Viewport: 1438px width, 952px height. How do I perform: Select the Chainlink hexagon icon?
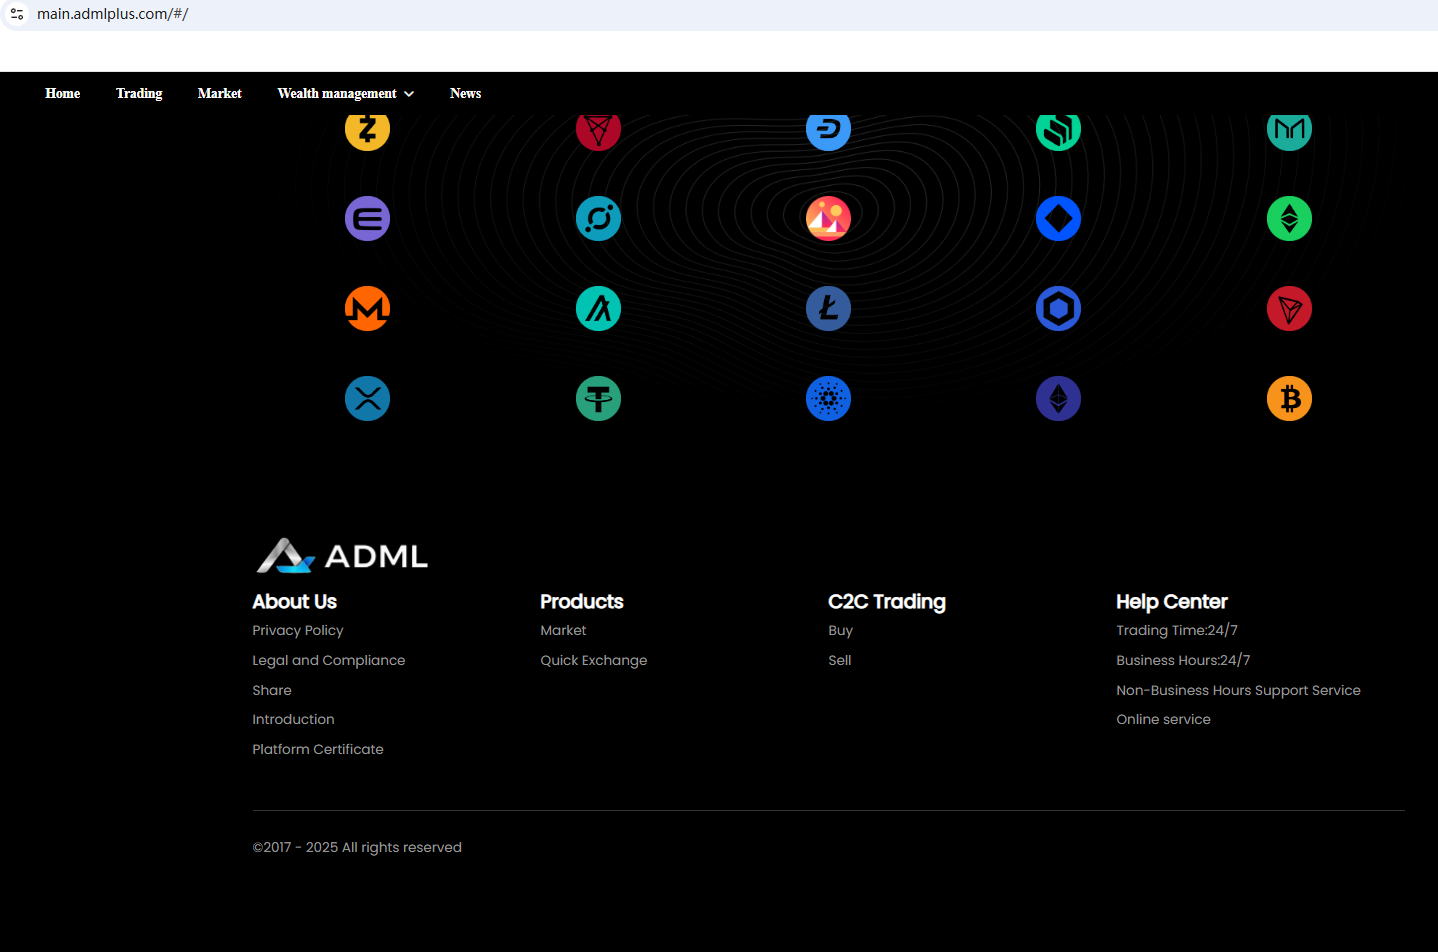(x=1058, y=309)
